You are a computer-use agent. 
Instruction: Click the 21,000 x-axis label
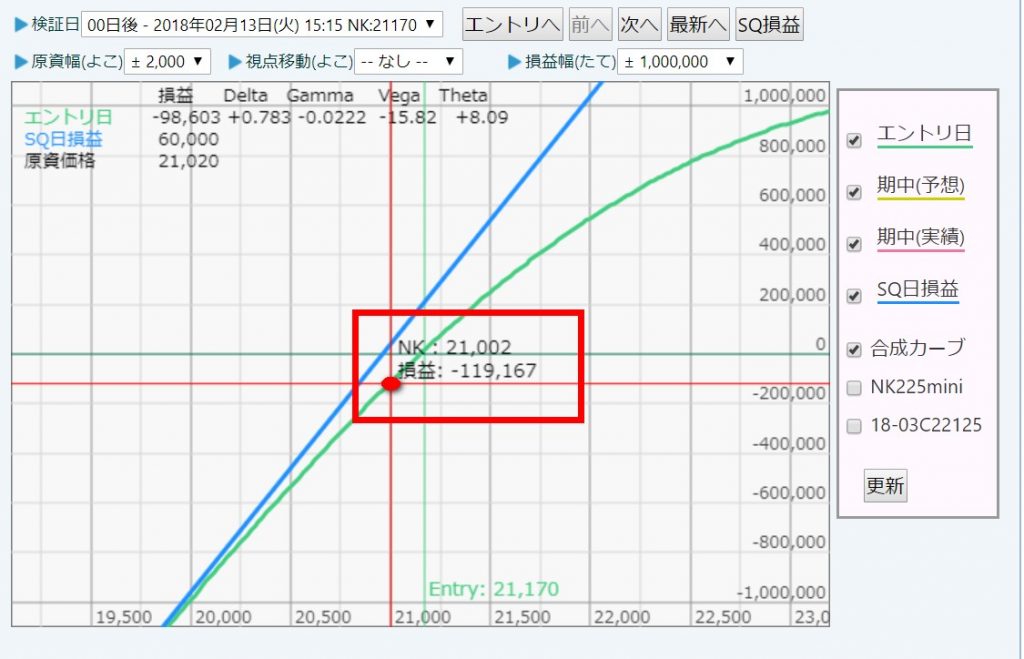423,617
